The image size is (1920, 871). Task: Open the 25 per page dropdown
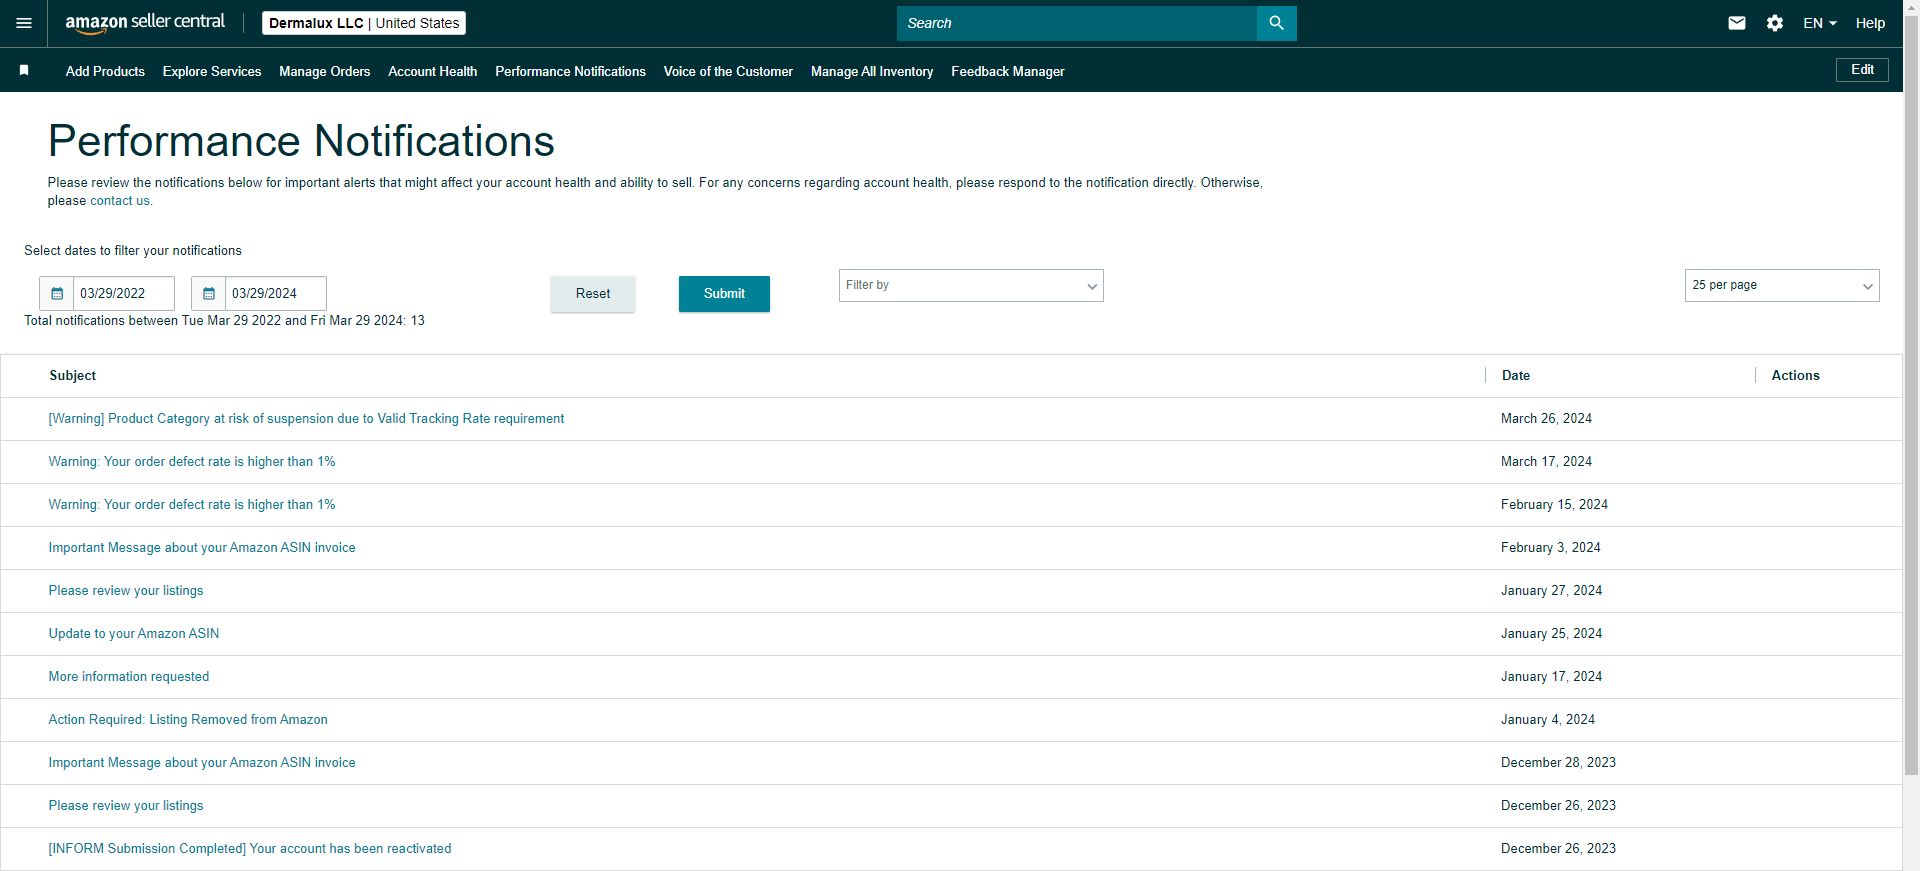tap(1782, 285)
